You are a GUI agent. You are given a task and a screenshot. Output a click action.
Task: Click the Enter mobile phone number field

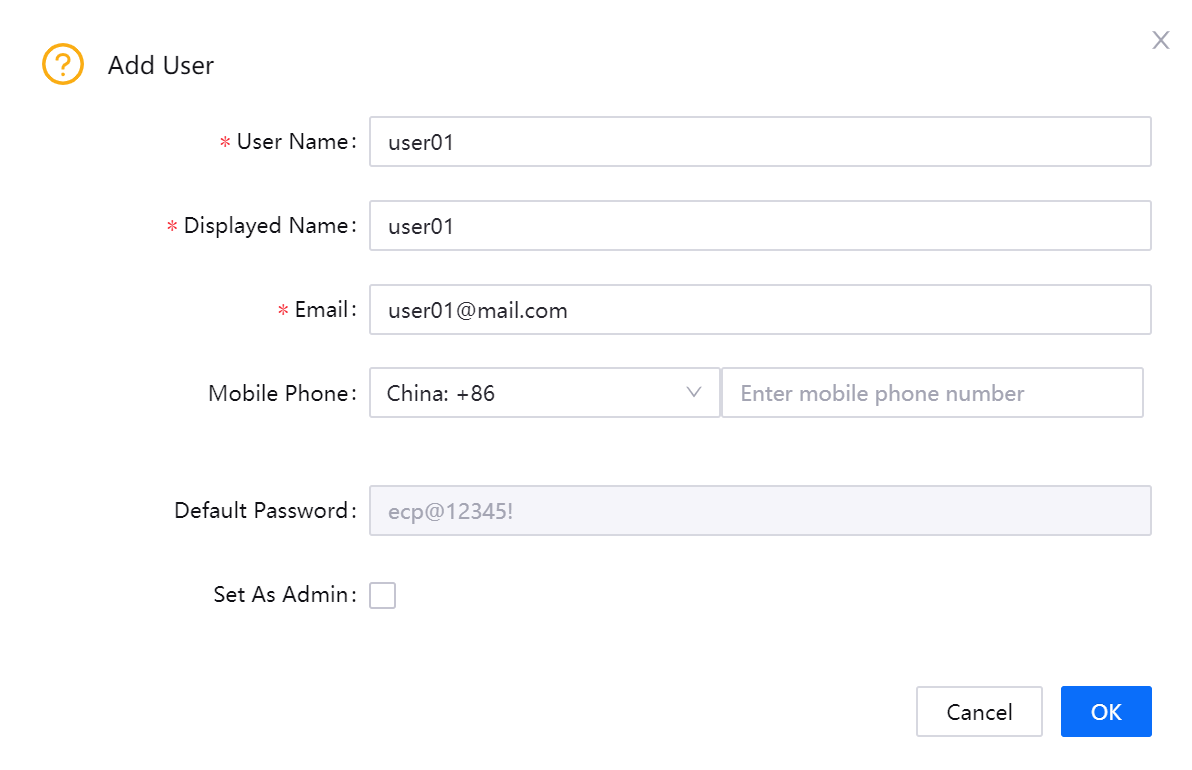point(931,393)
